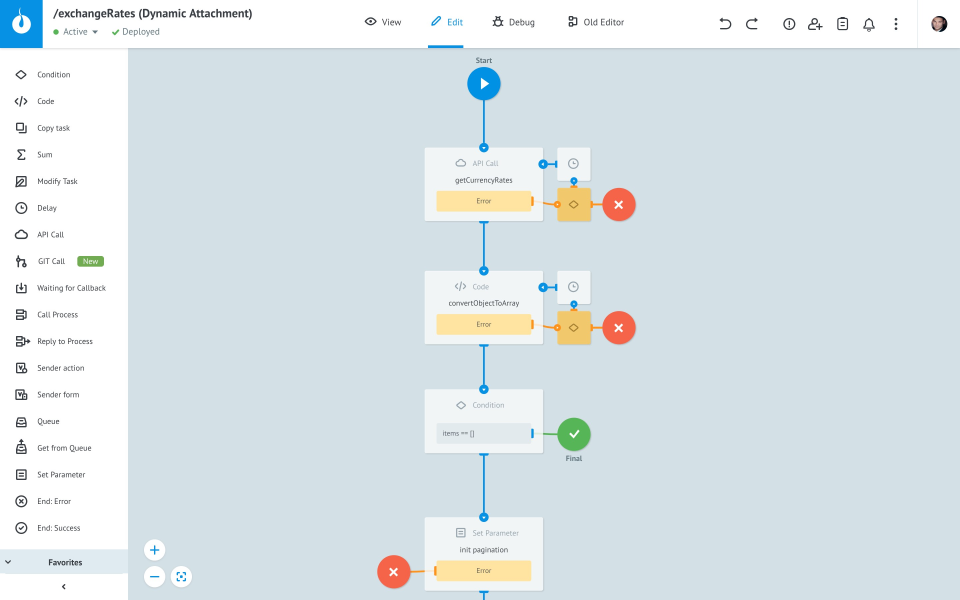Collapse the left sidebar with the chevron

tap(63, 584)
